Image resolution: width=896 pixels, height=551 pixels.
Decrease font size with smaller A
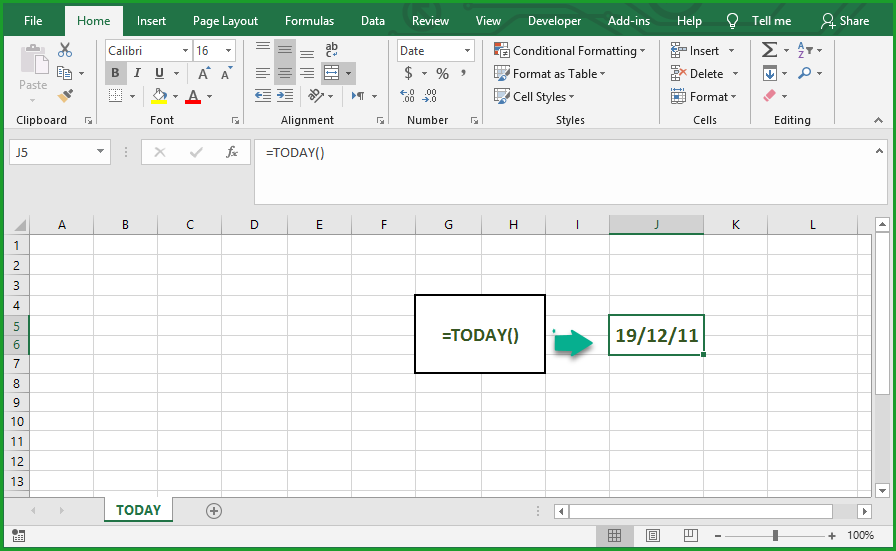[x=226, y=74]
